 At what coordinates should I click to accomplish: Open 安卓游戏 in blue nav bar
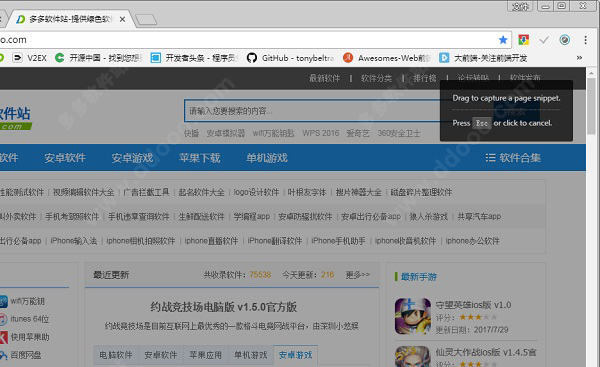[x=132, y=158]
